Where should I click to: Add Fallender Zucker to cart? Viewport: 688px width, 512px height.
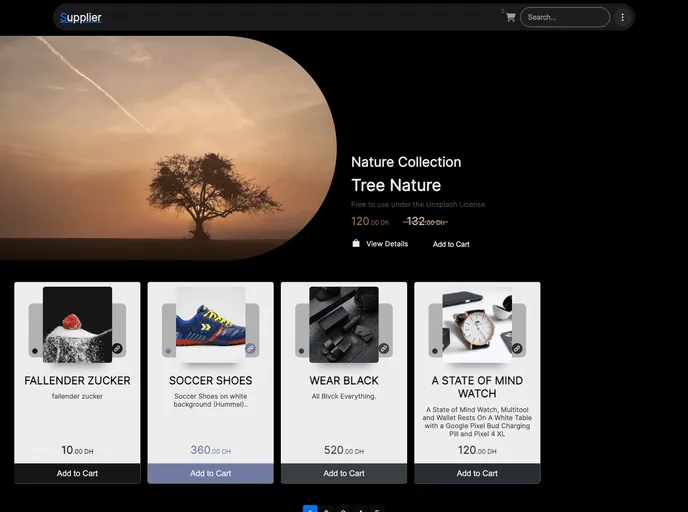pos(77,473)
